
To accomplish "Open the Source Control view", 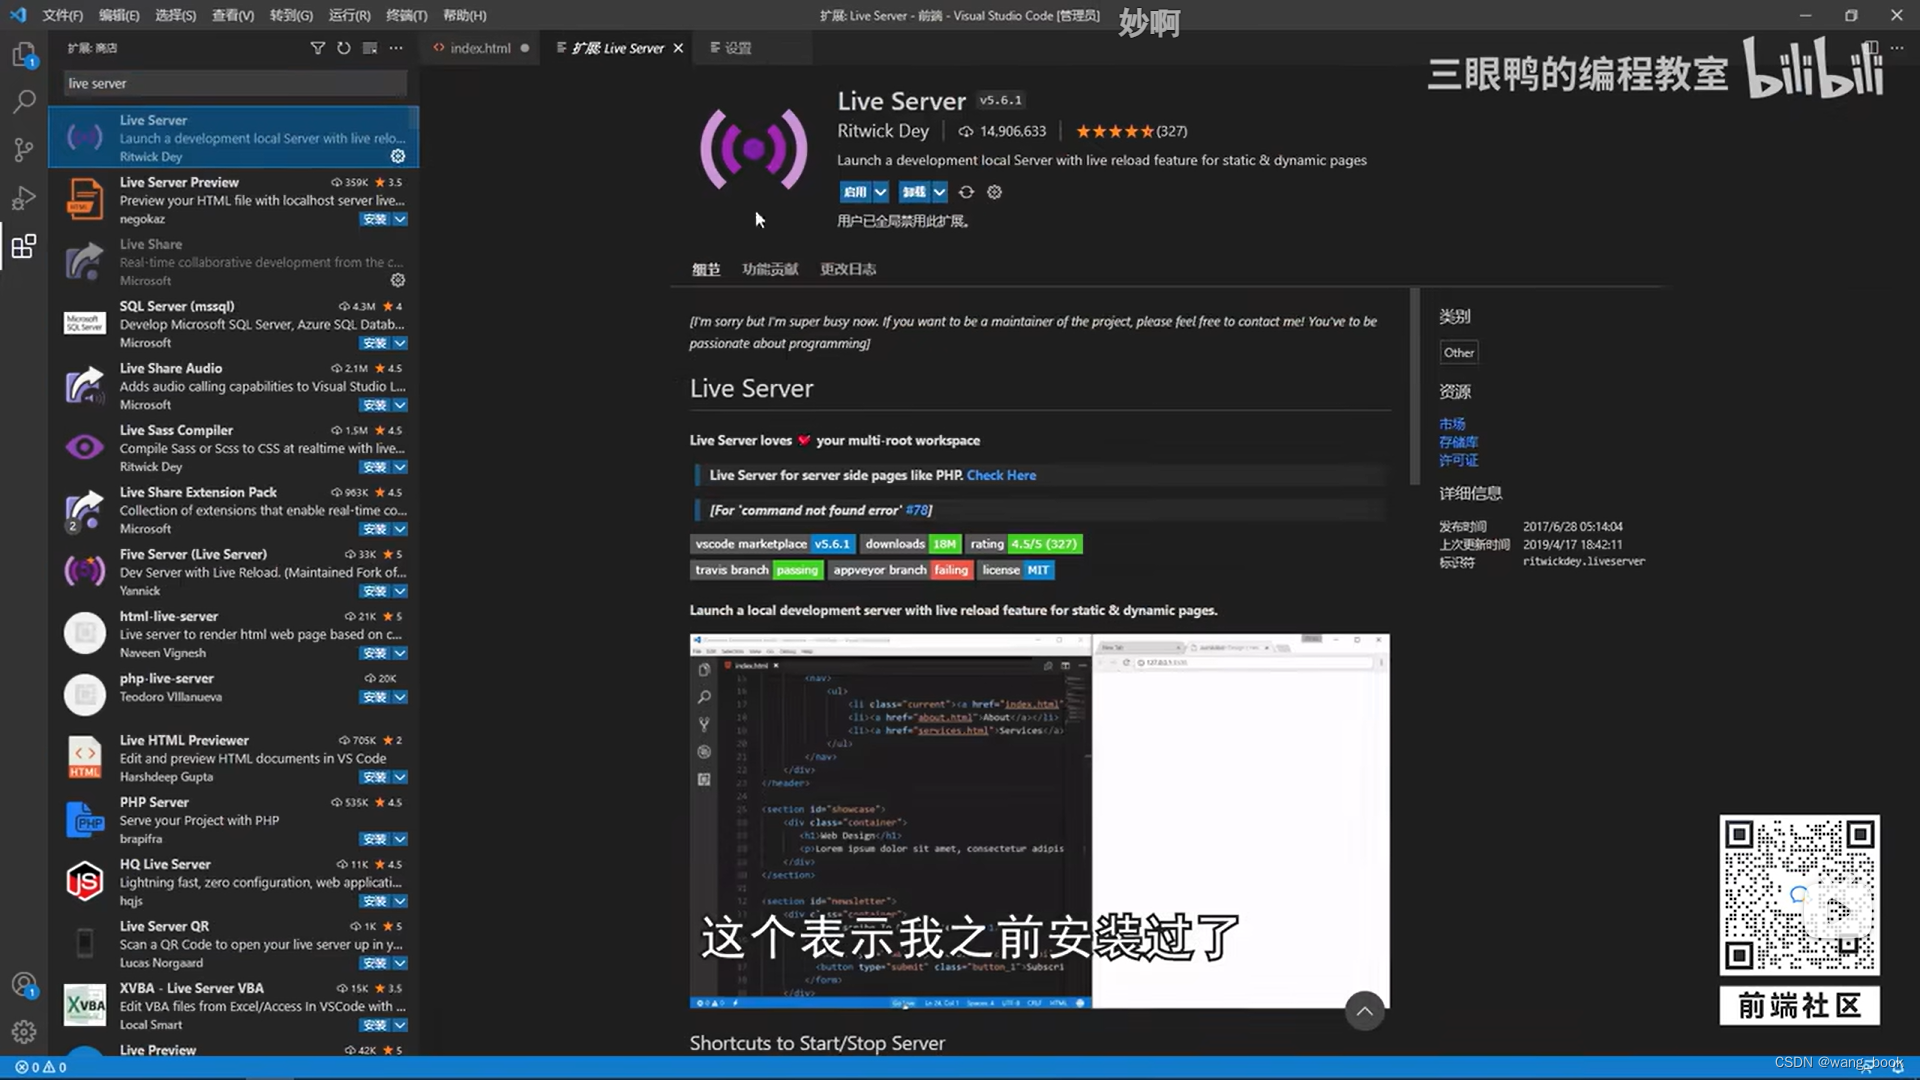I will 24,150.
